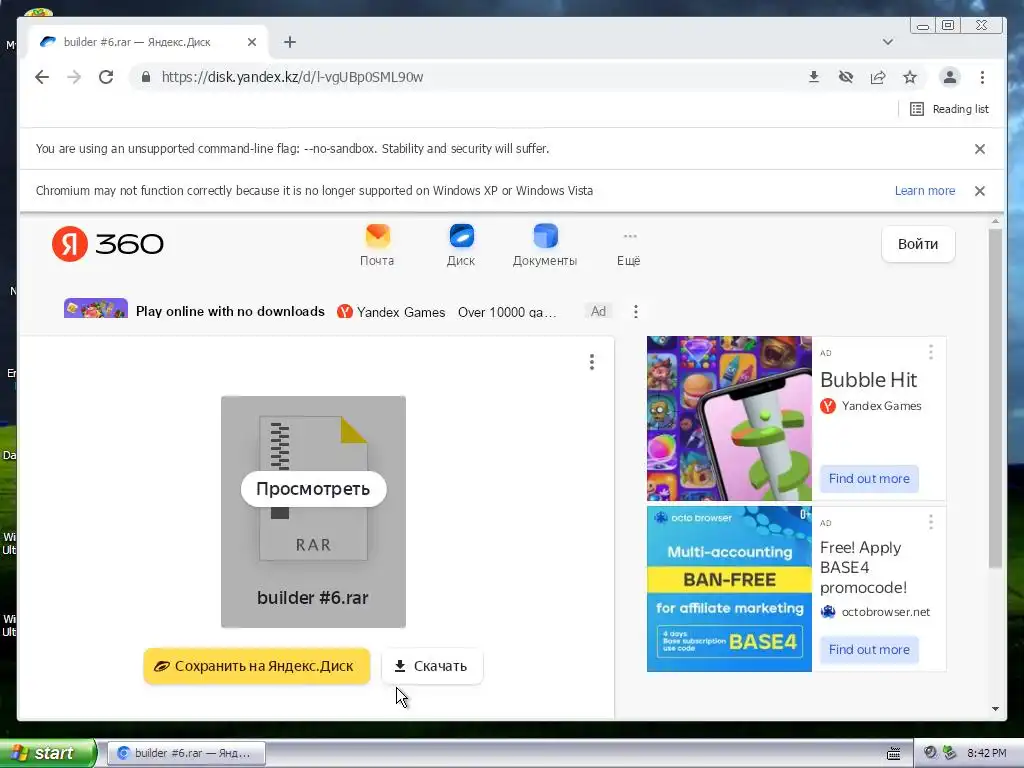The width and height of the screenshot is (1024, 768).
Task: Close the builder #6.rar tab
Action: [252, 42]
